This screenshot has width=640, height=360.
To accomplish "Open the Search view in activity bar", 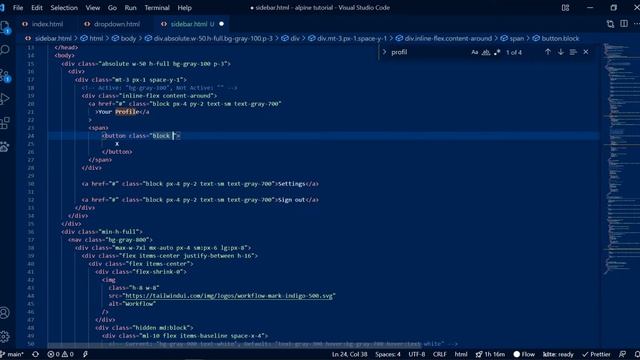I will [5, 50].
